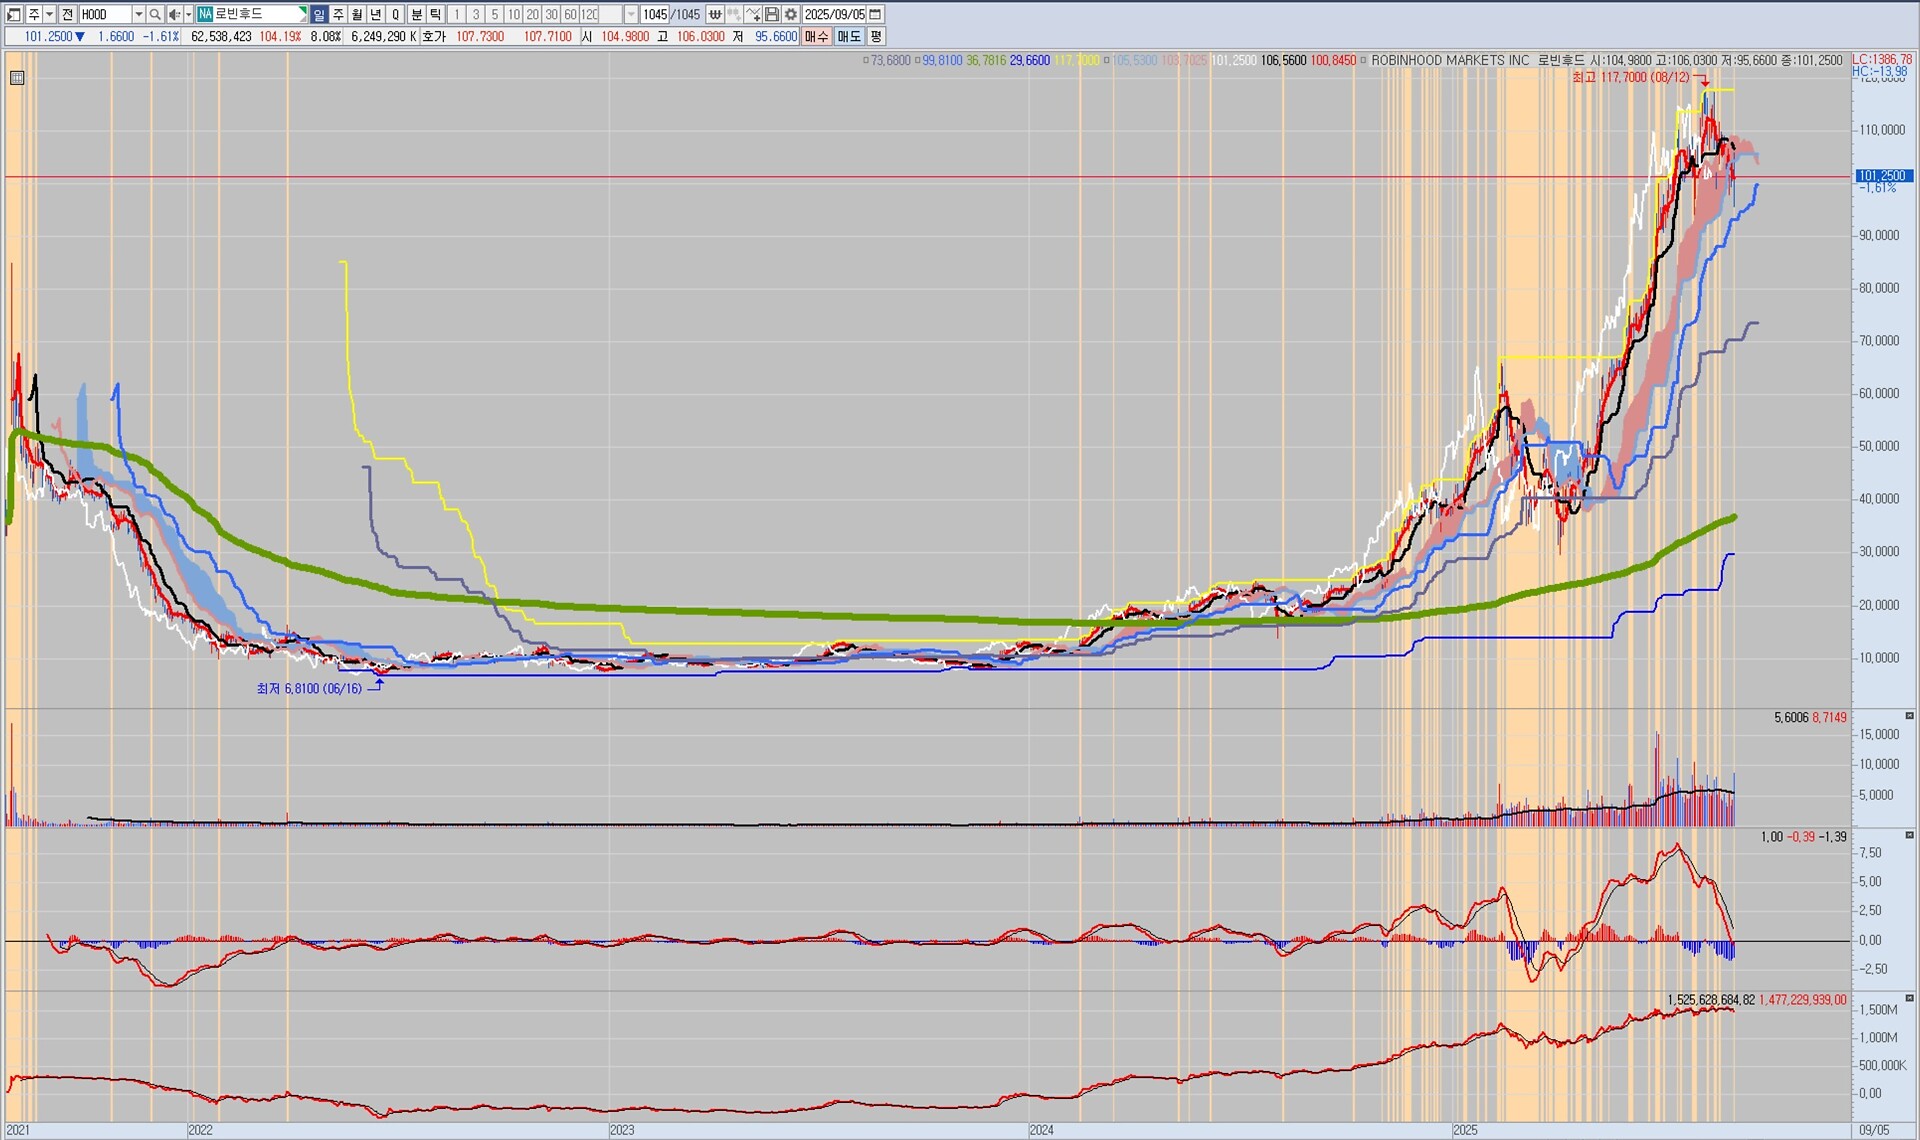The image size is (1920, 1140).
Task: Click the symbol search magnifier icon
Action: pos(155,14)
